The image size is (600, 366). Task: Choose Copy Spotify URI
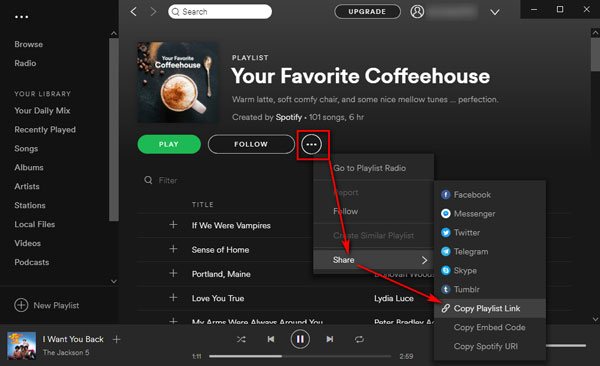pos(490,346)
